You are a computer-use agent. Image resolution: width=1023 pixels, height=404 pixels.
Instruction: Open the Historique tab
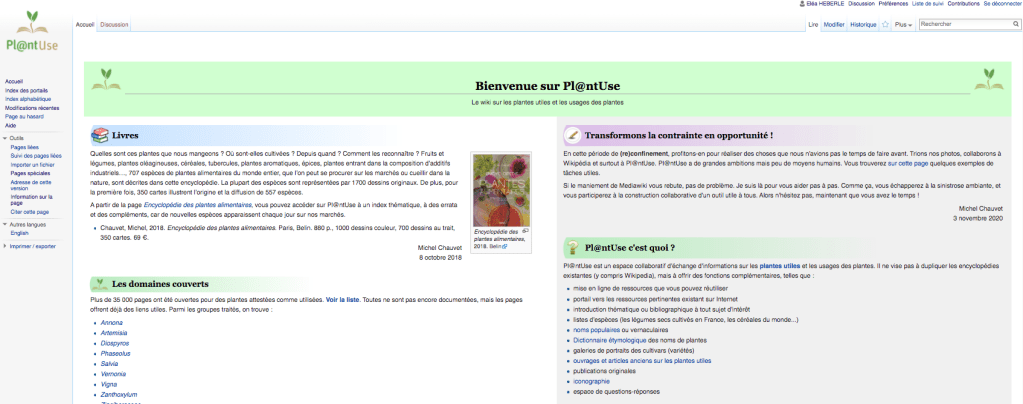862,23
